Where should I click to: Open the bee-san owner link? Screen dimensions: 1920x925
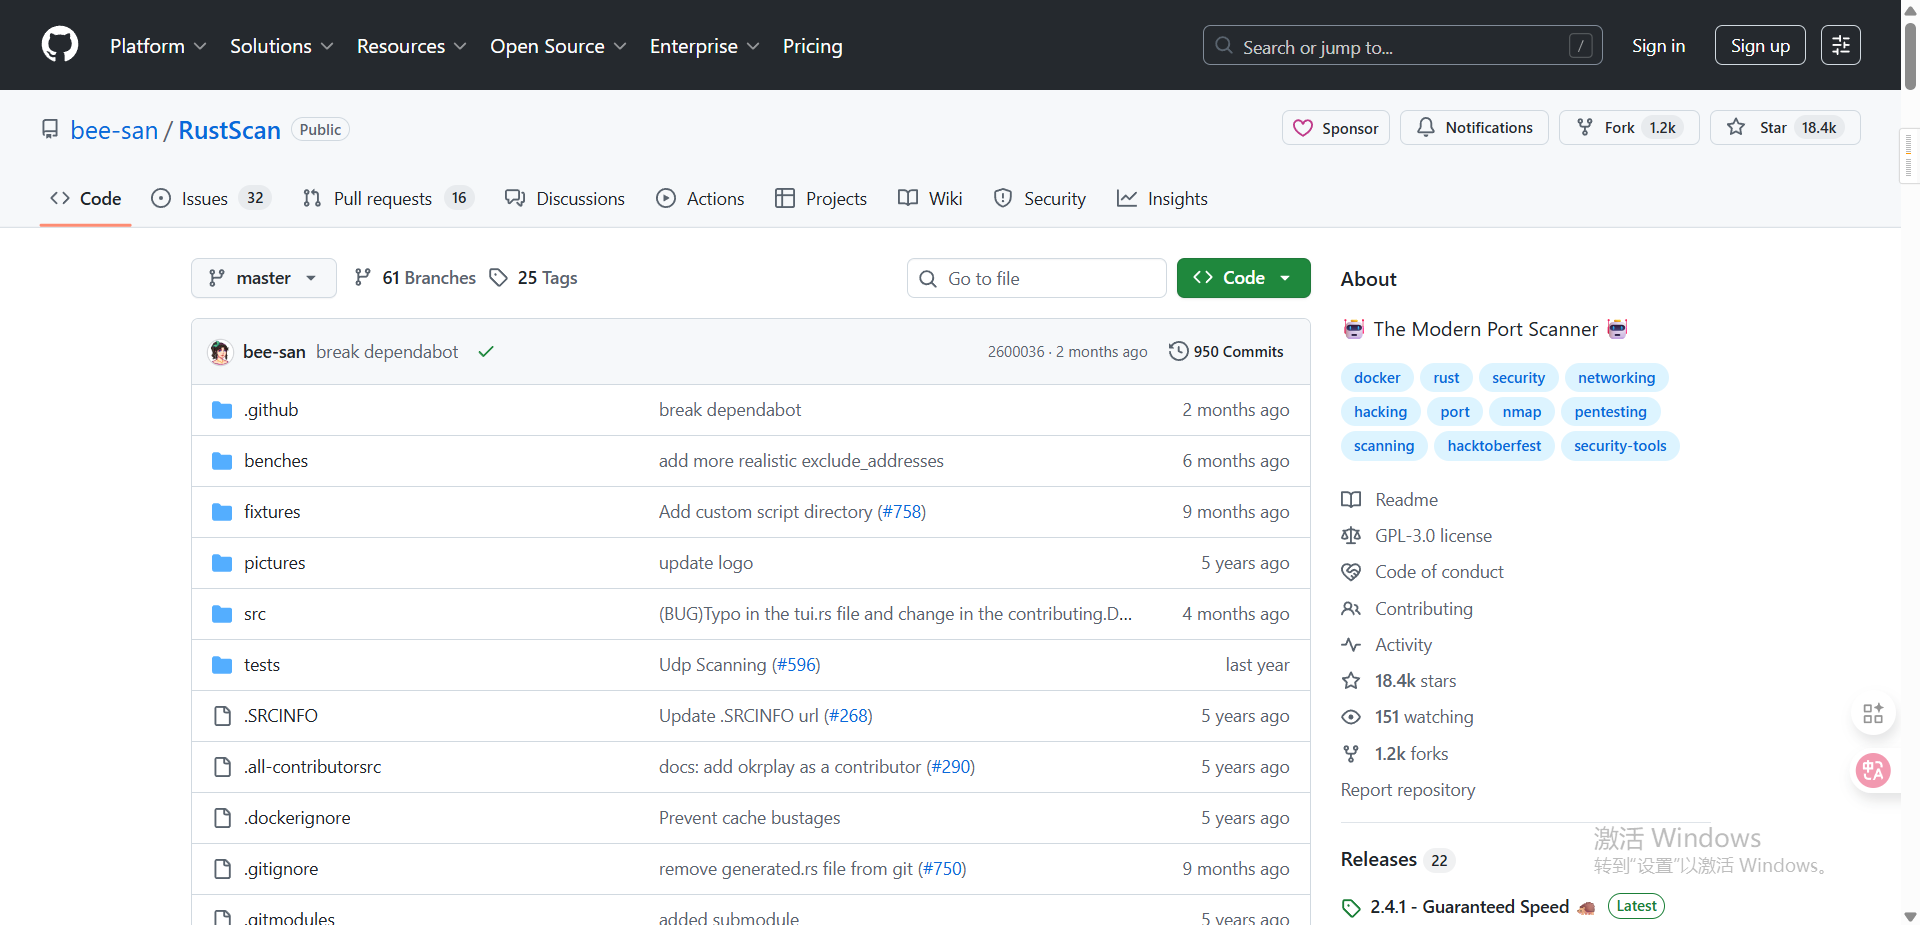pos(114,130)
